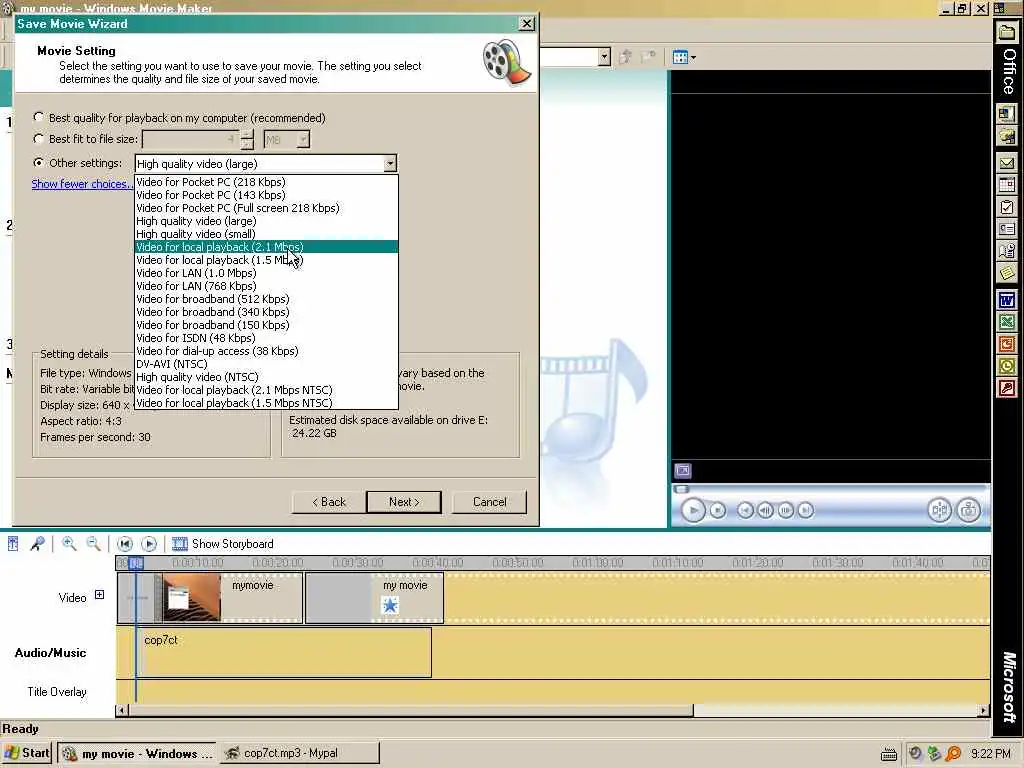Open the collections view dropdown in toolbar
The width and height of the screenshot is (1024, 768).
click(x=684, y=57)
